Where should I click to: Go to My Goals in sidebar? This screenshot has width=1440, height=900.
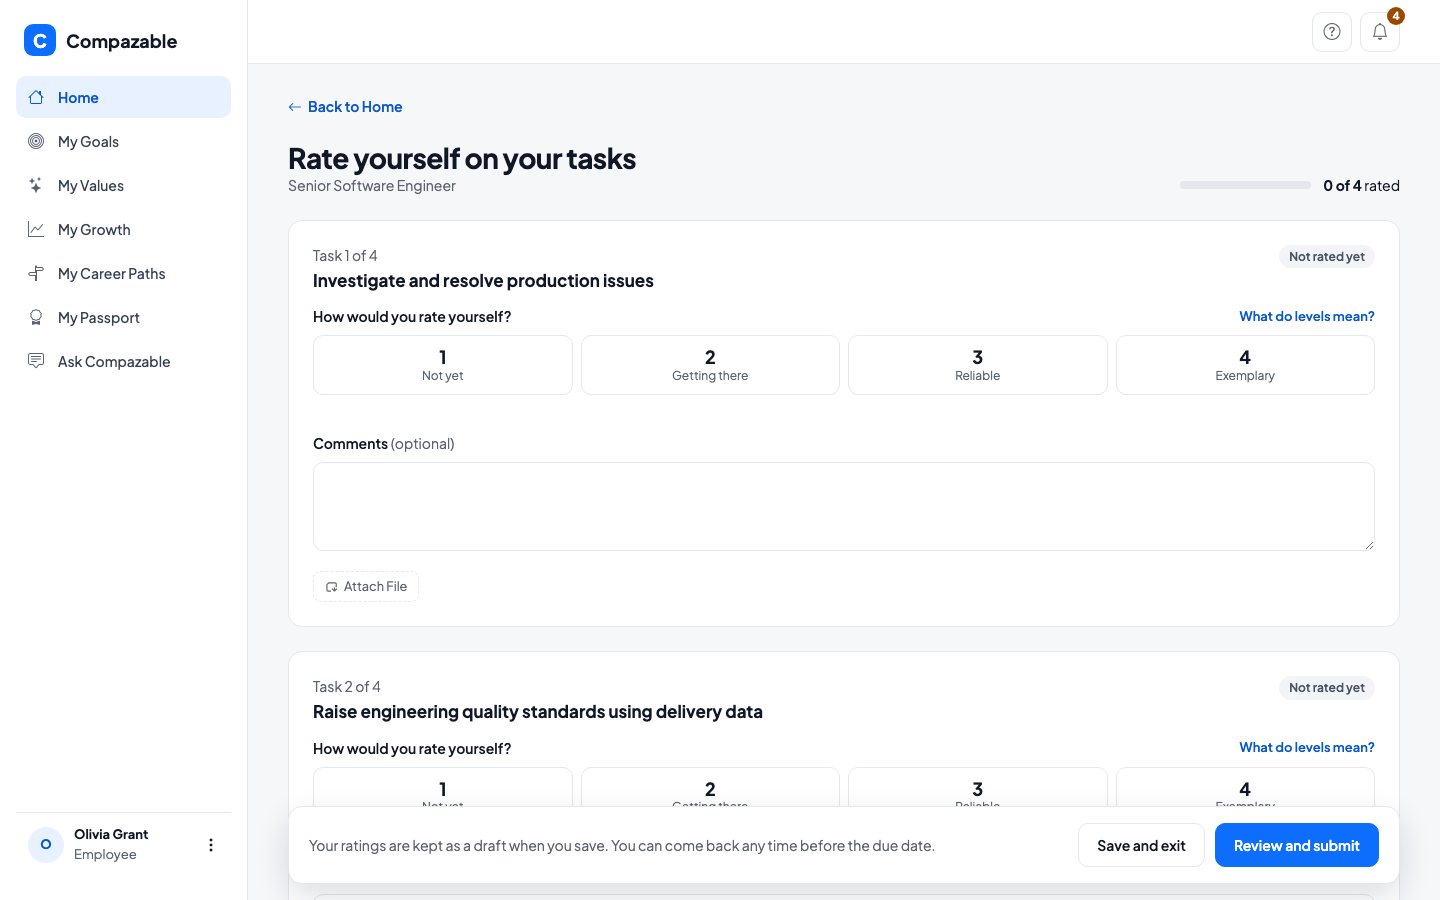click(x=123, y=141)
